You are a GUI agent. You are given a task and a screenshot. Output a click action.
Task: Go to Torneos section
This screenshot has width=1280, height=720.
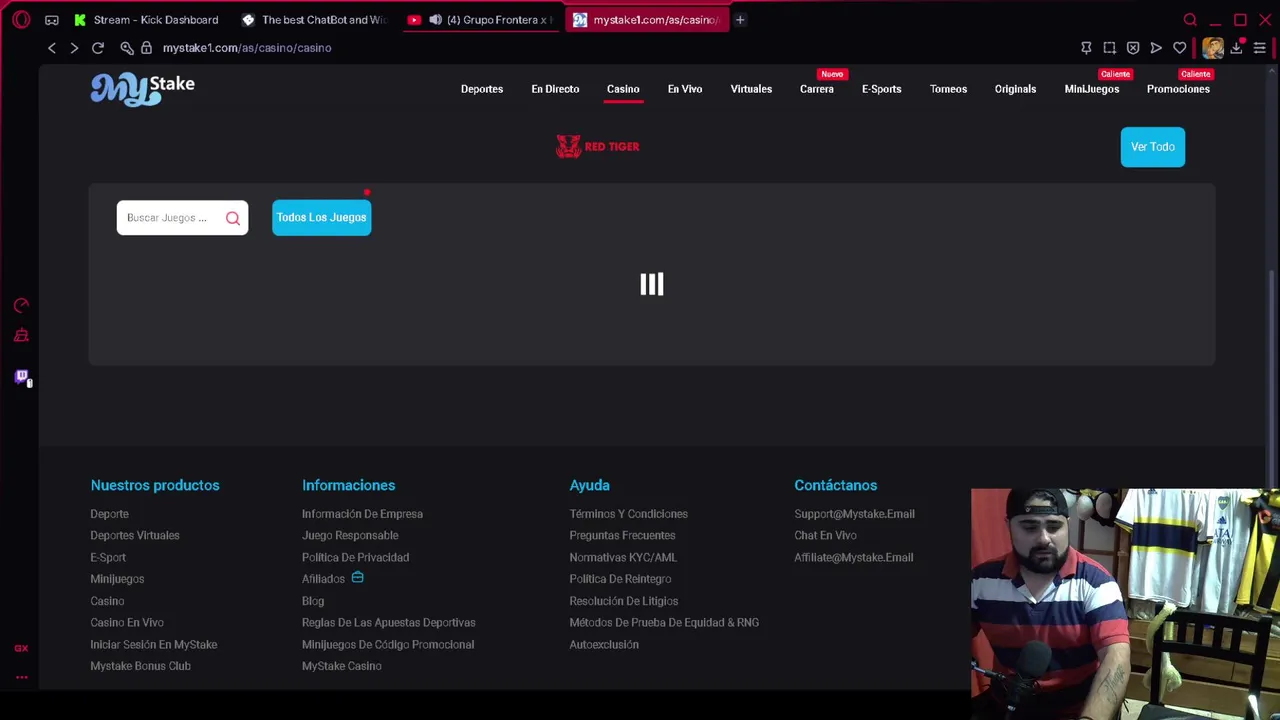(x=948, y=89)
